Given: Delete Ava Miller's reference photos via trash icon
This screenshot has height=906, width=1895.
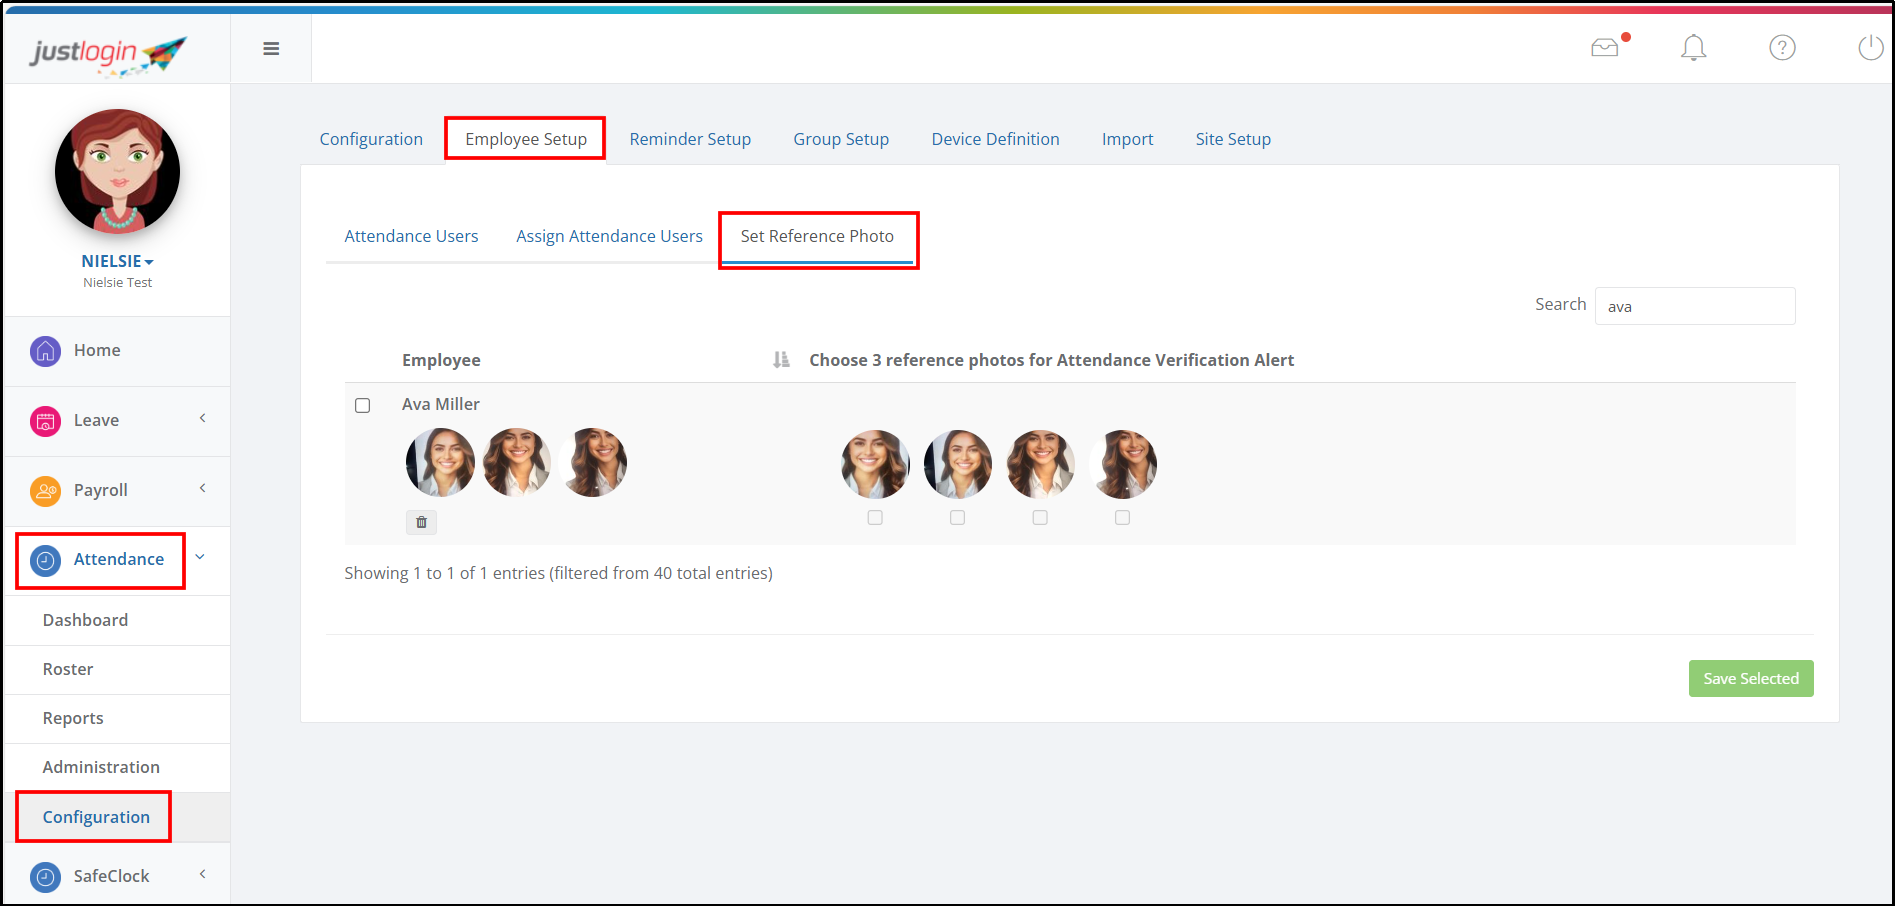Looking at the screenshot, I should [x=421, y=522].
